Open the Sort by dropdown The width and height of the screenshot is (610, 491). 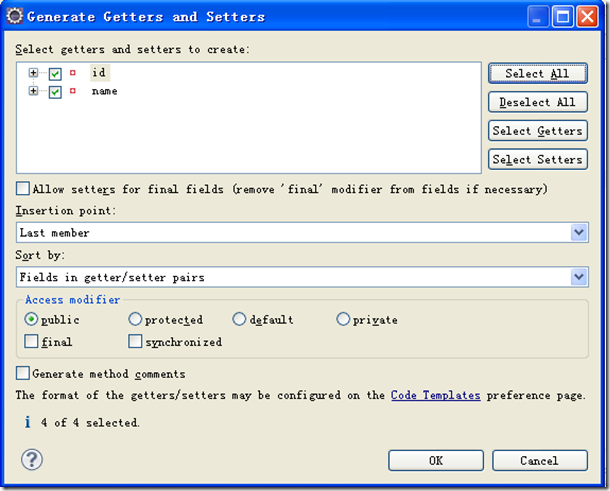(579, 277)
